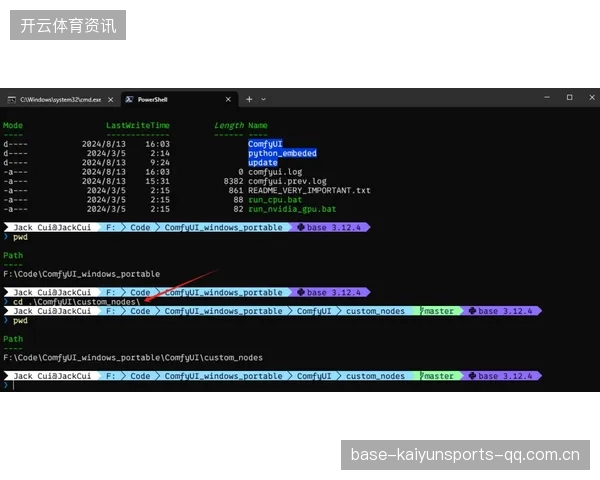Click the PowerShell tab icon
The height and width of the screenshot is (480, 600).
pyautogui.click(x=129, y=100)
